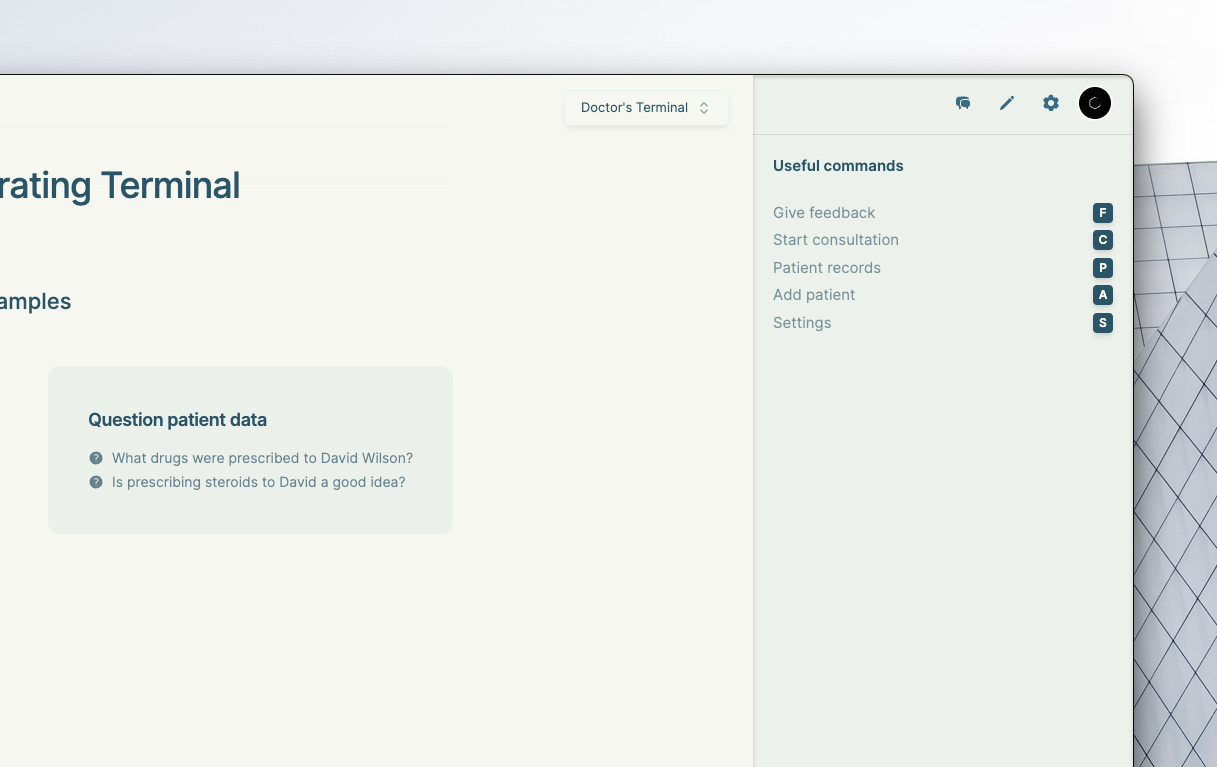Click the A shortcut key badge

coord(1103,295)
